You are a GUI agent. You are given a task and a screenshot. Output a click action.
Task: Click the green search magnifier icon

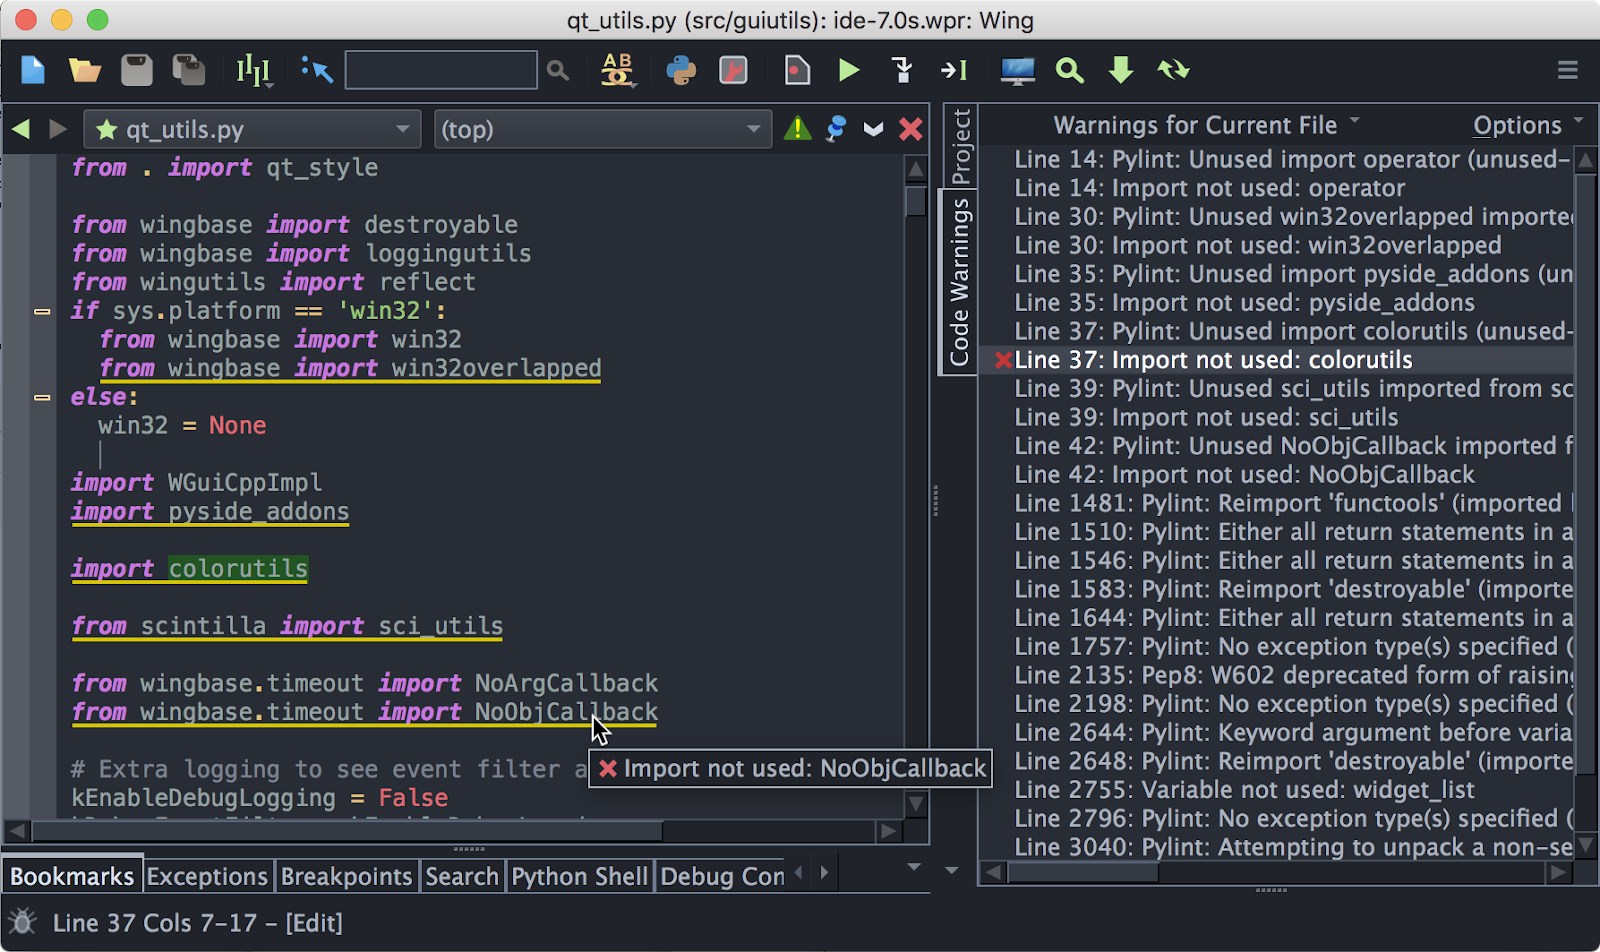coord(1070,70)
